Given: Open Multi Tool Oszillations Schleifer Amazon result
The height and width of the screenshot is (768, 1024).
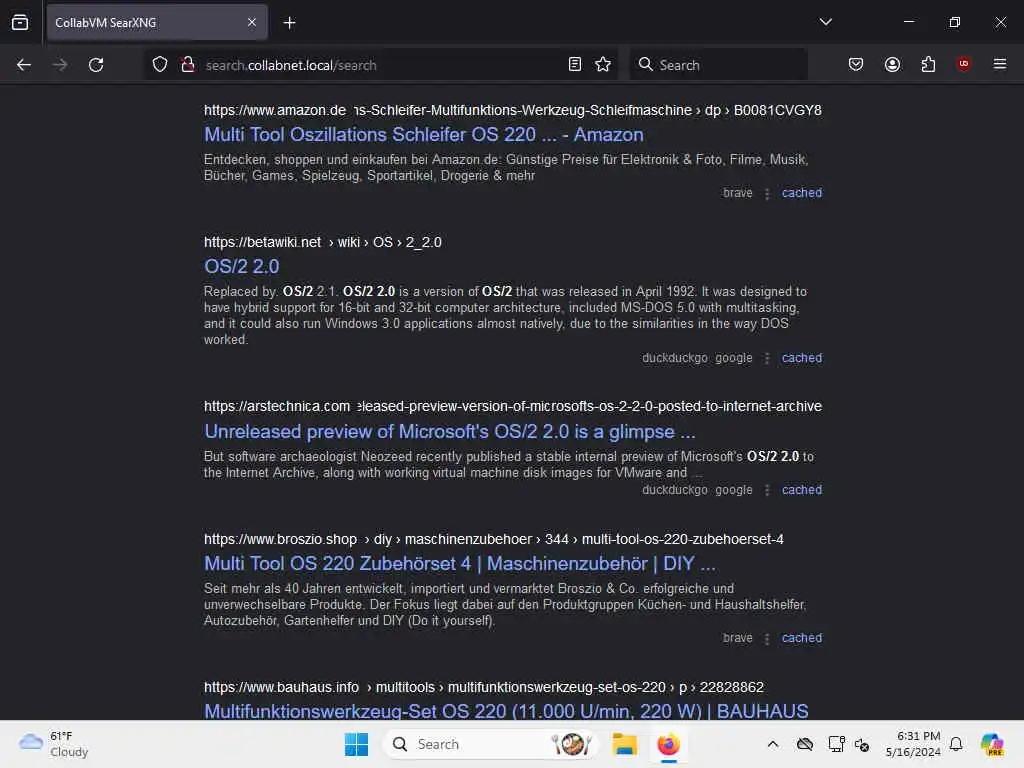Looking at the screenshot, I should pyautogui.click(x=423, y=135).
